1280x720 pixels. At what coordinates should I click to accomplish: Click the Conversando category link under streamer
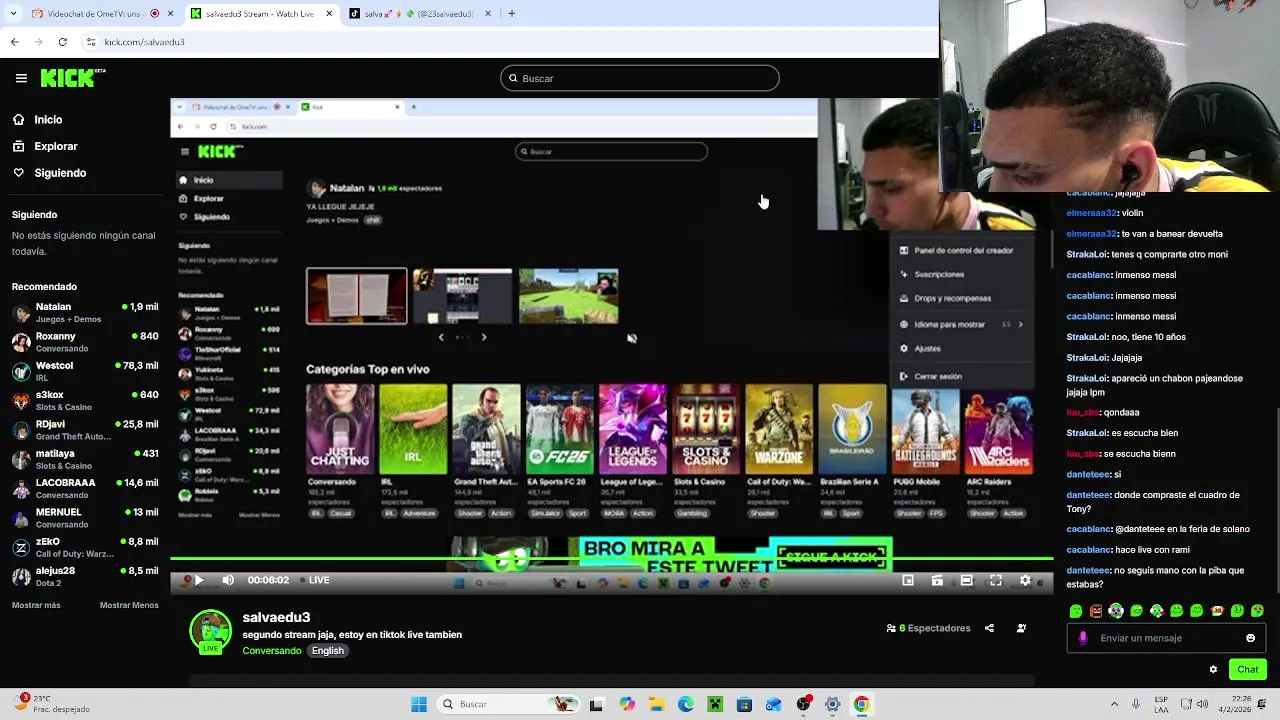click(272, 650)
